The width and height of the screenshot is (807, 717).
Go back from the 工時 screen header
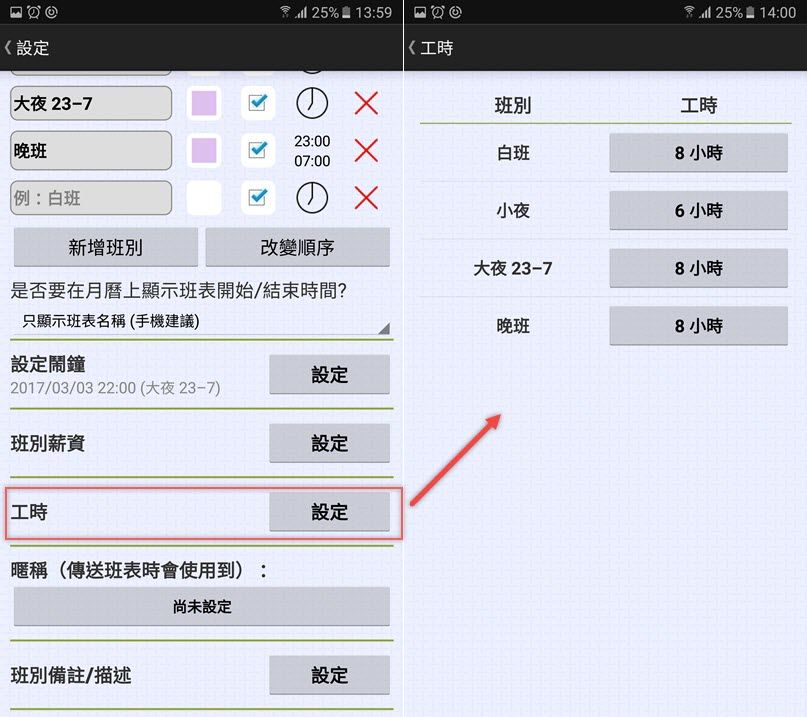coord(412,48)
